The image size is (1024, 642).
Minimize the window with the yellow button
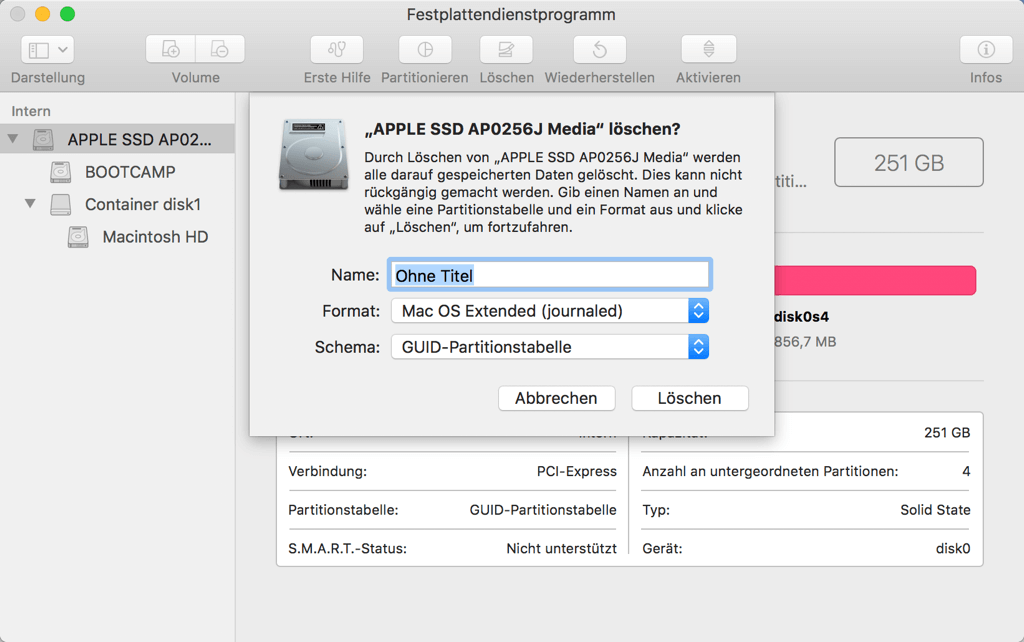(42, 14)
